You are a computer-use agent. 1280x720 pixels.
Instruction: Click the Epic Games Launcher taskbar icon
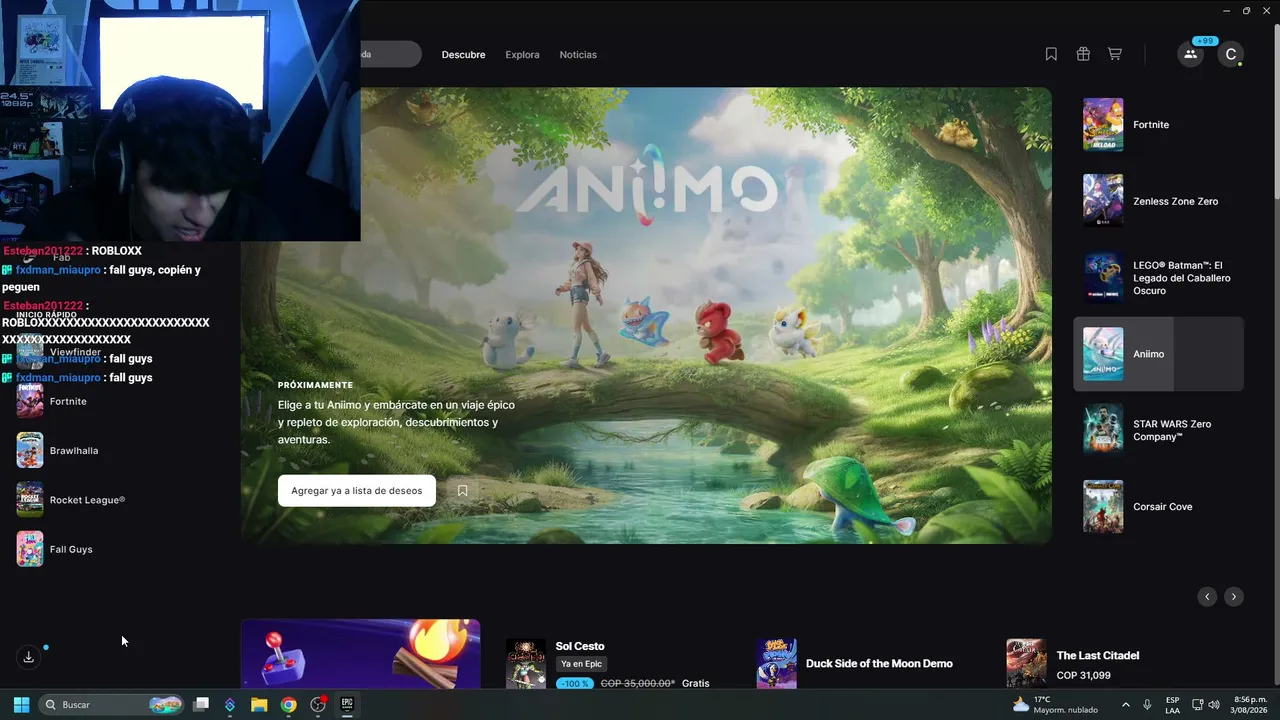point(347,704)
